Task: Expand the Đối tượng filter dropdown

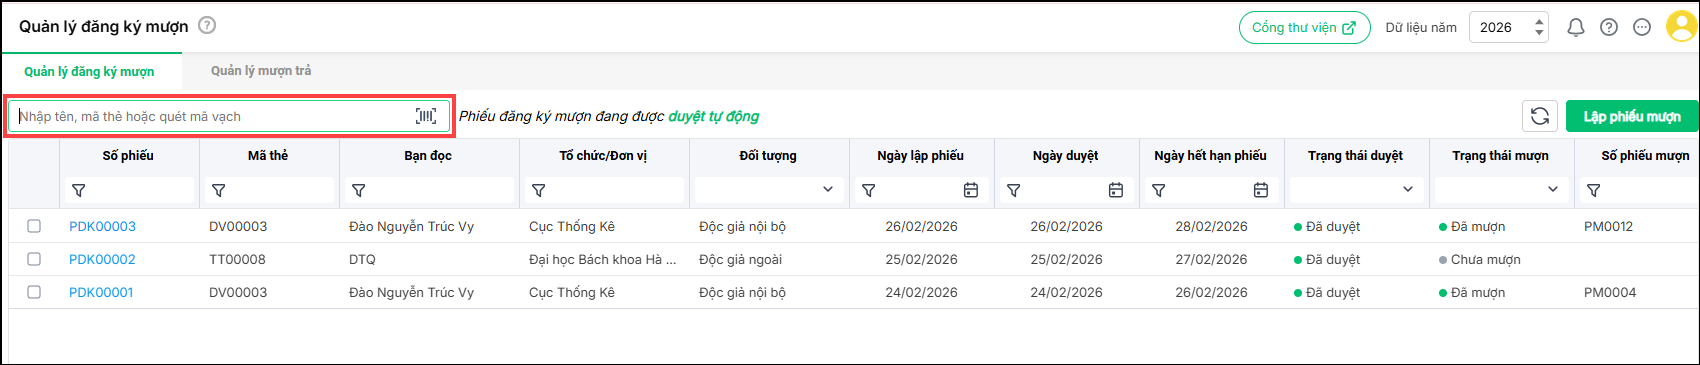Action: [x=828, y=190]
